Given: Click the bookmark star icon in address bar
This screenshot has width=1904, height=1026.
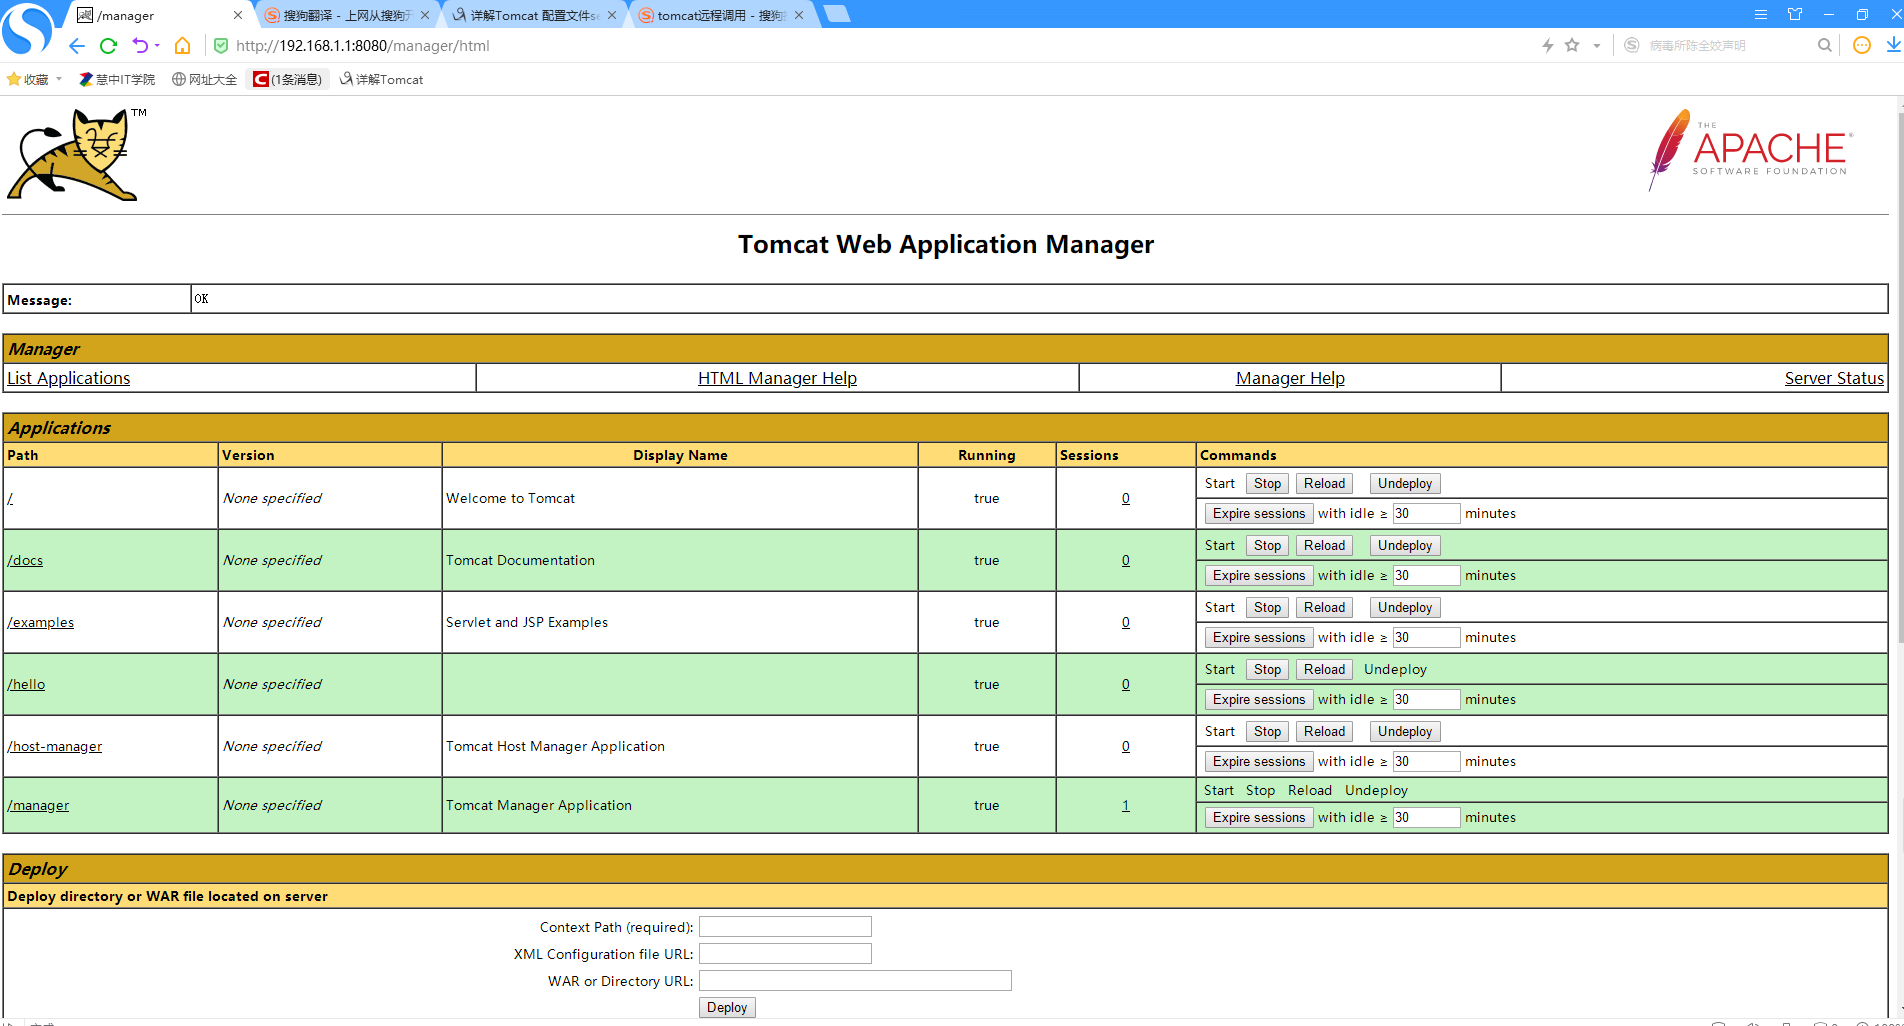Looking at the screenshot, I should coord(1572,45).
